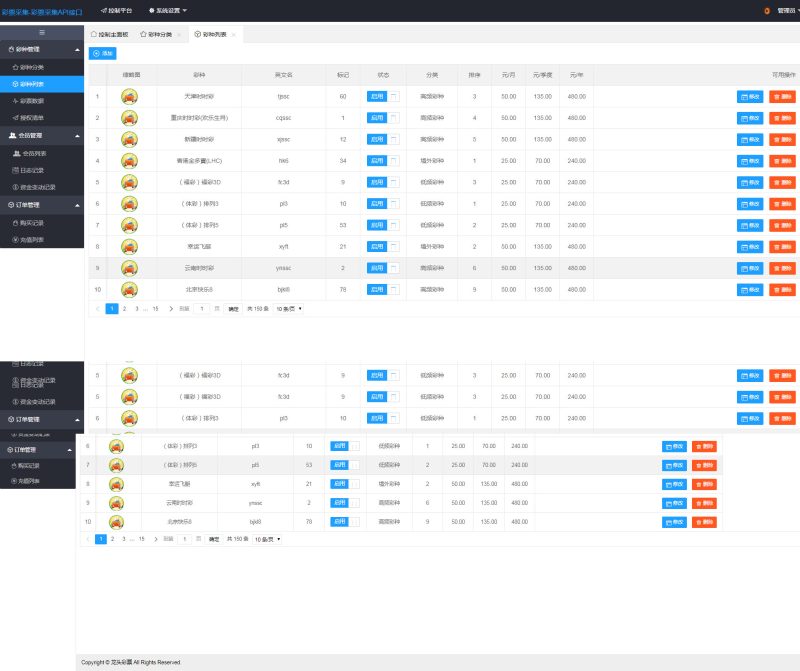This screenshot has width=800, height=671.
Task: Toggle the 启用 switch for hk6
Action: (383, 161)
